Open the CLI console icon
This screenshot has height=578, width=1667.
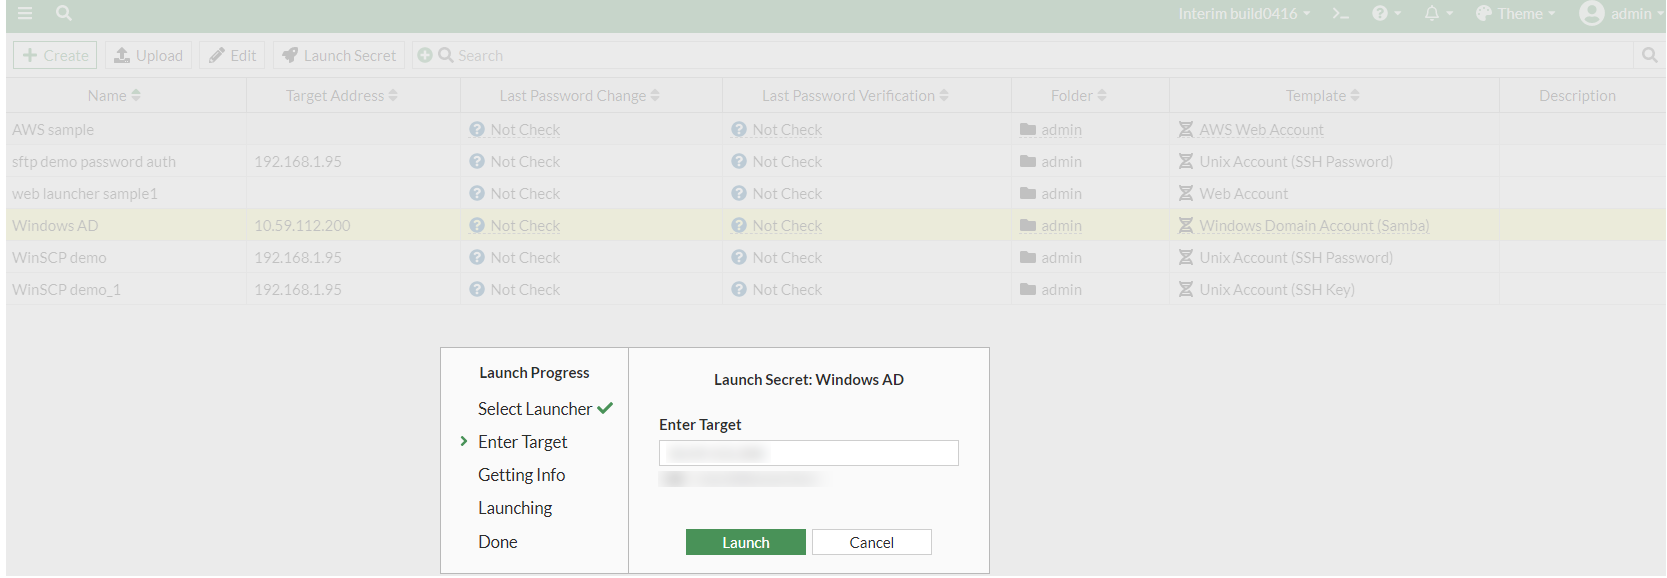[x=1340, y=14]
